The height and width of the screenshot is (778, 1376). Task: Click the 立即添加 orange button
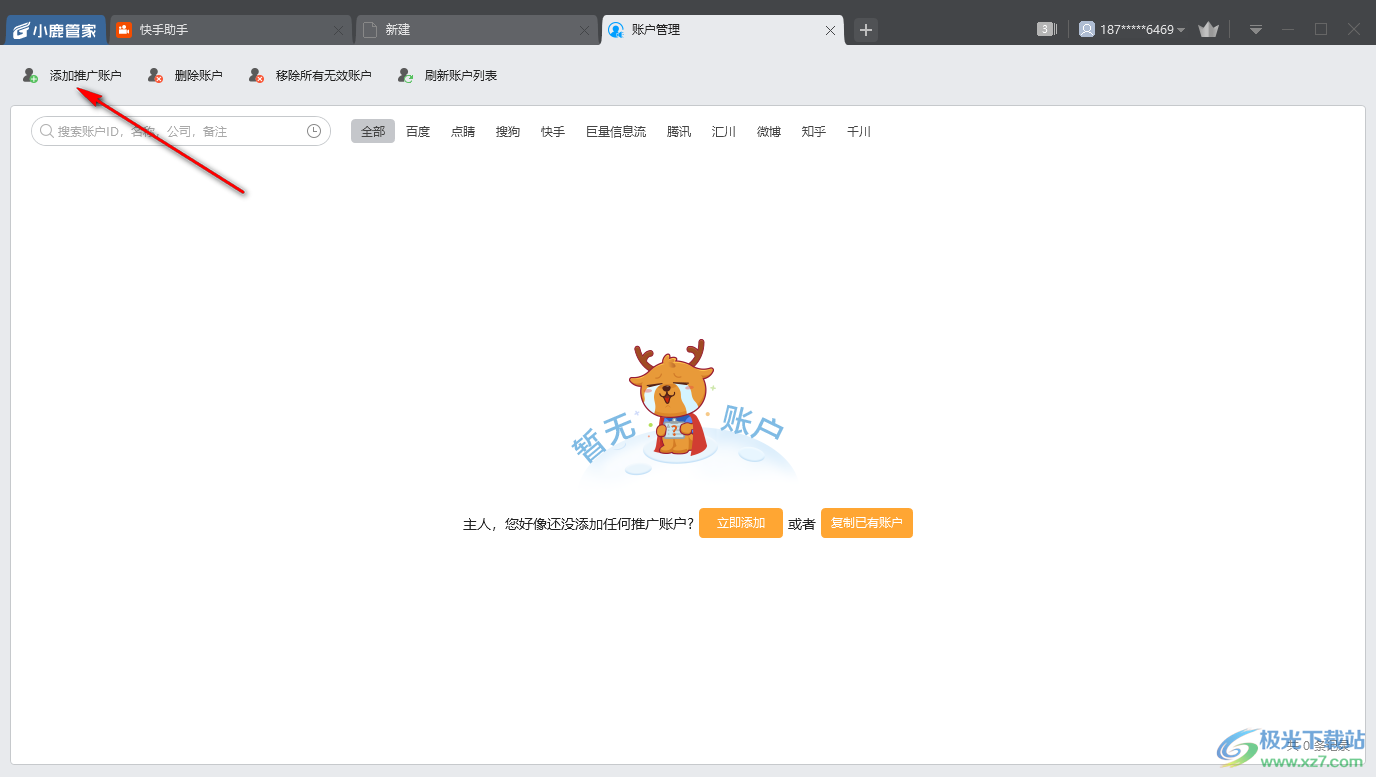point(741,523)
